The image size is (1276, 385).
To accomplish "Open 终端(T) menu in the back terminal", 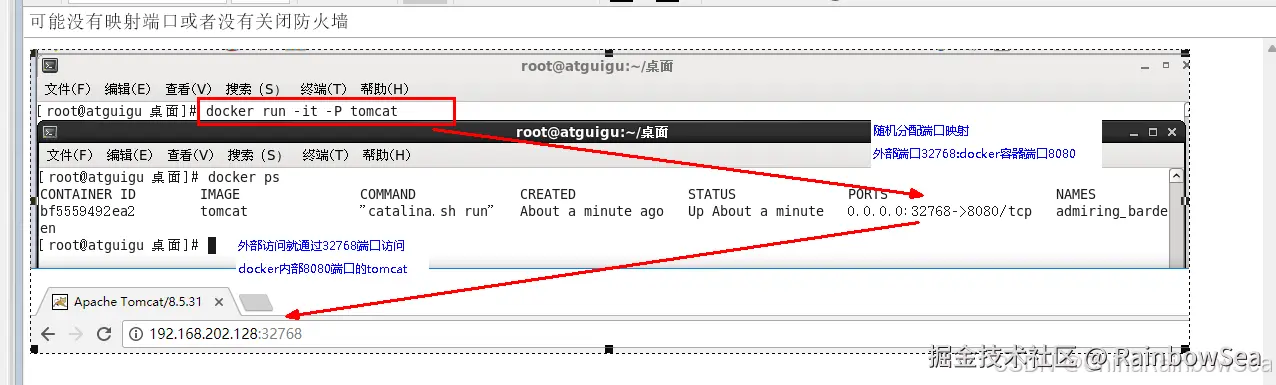I will [x=324, y=89].
